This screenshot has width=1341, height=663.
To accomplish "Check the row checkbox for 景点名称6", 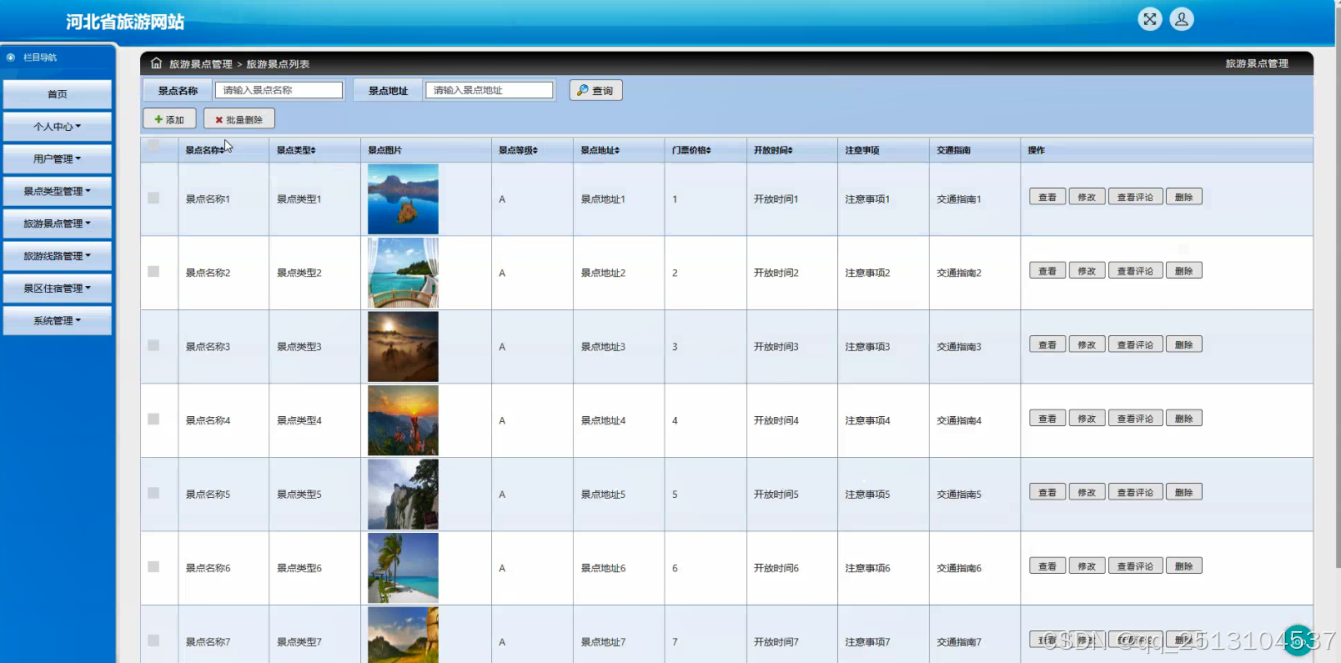I will point(153,566).
